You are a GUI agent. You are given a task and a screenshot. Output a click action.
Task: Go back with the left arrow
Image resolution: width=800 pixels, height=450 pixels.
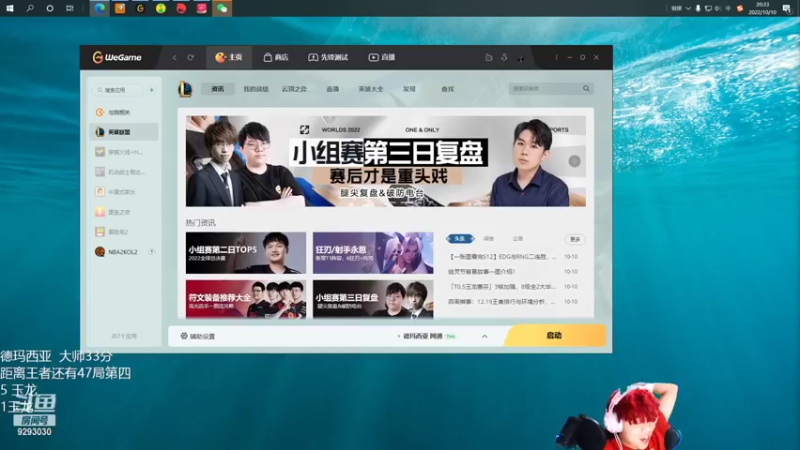coord(174,58)
